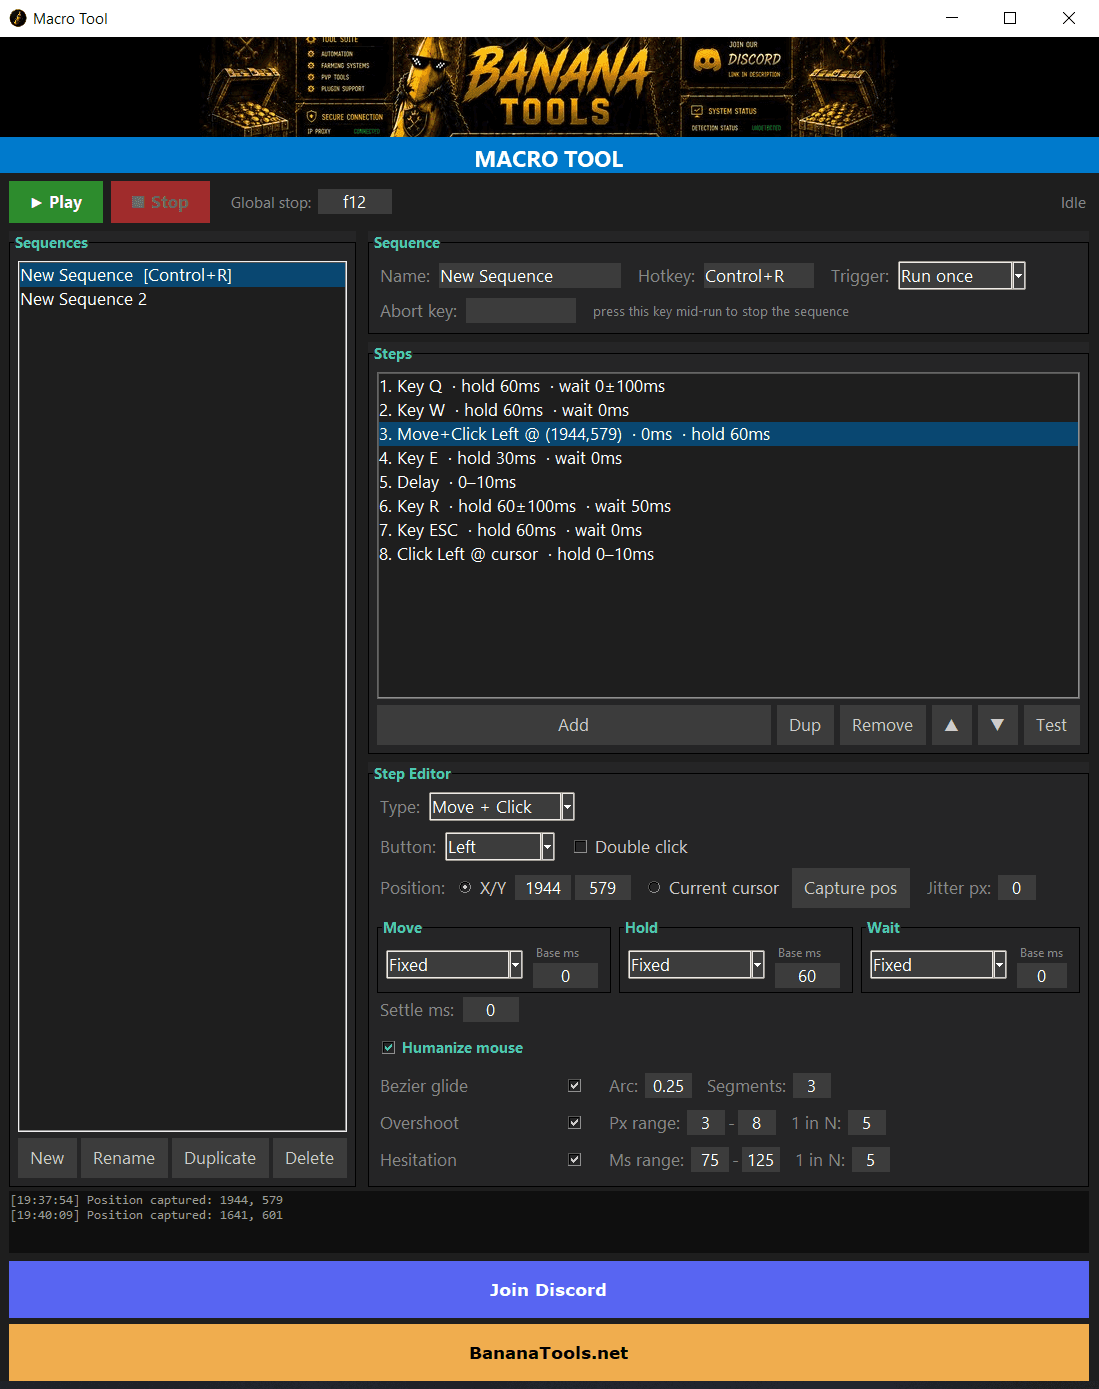This screenshot has height=1389, width=1099.
Task: Click the banana app icon in the title bar
Action: (x=17, y=18)
